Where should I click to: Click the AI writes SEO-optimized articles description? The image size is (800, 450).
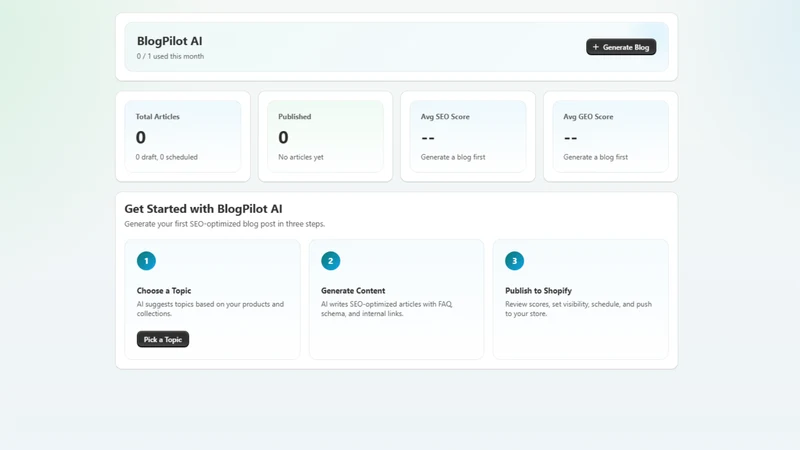pos(387,309)
